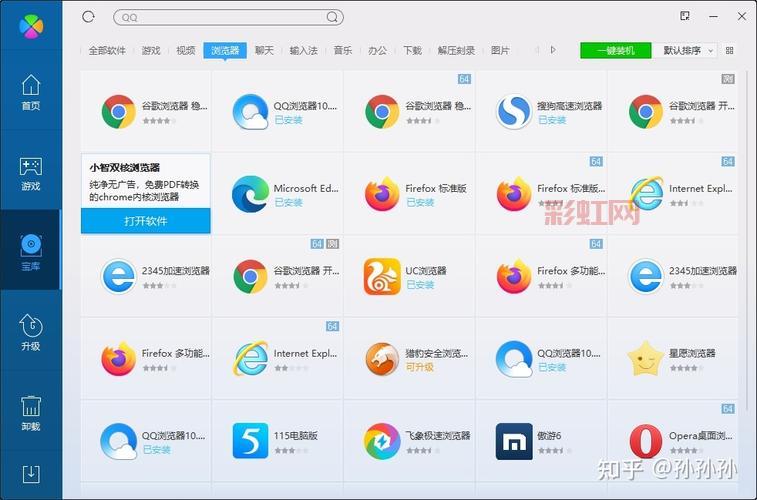Click the star rating under 115电脑版
The width and height of the screenshot is (757, 500).
(x=291, y=451)
